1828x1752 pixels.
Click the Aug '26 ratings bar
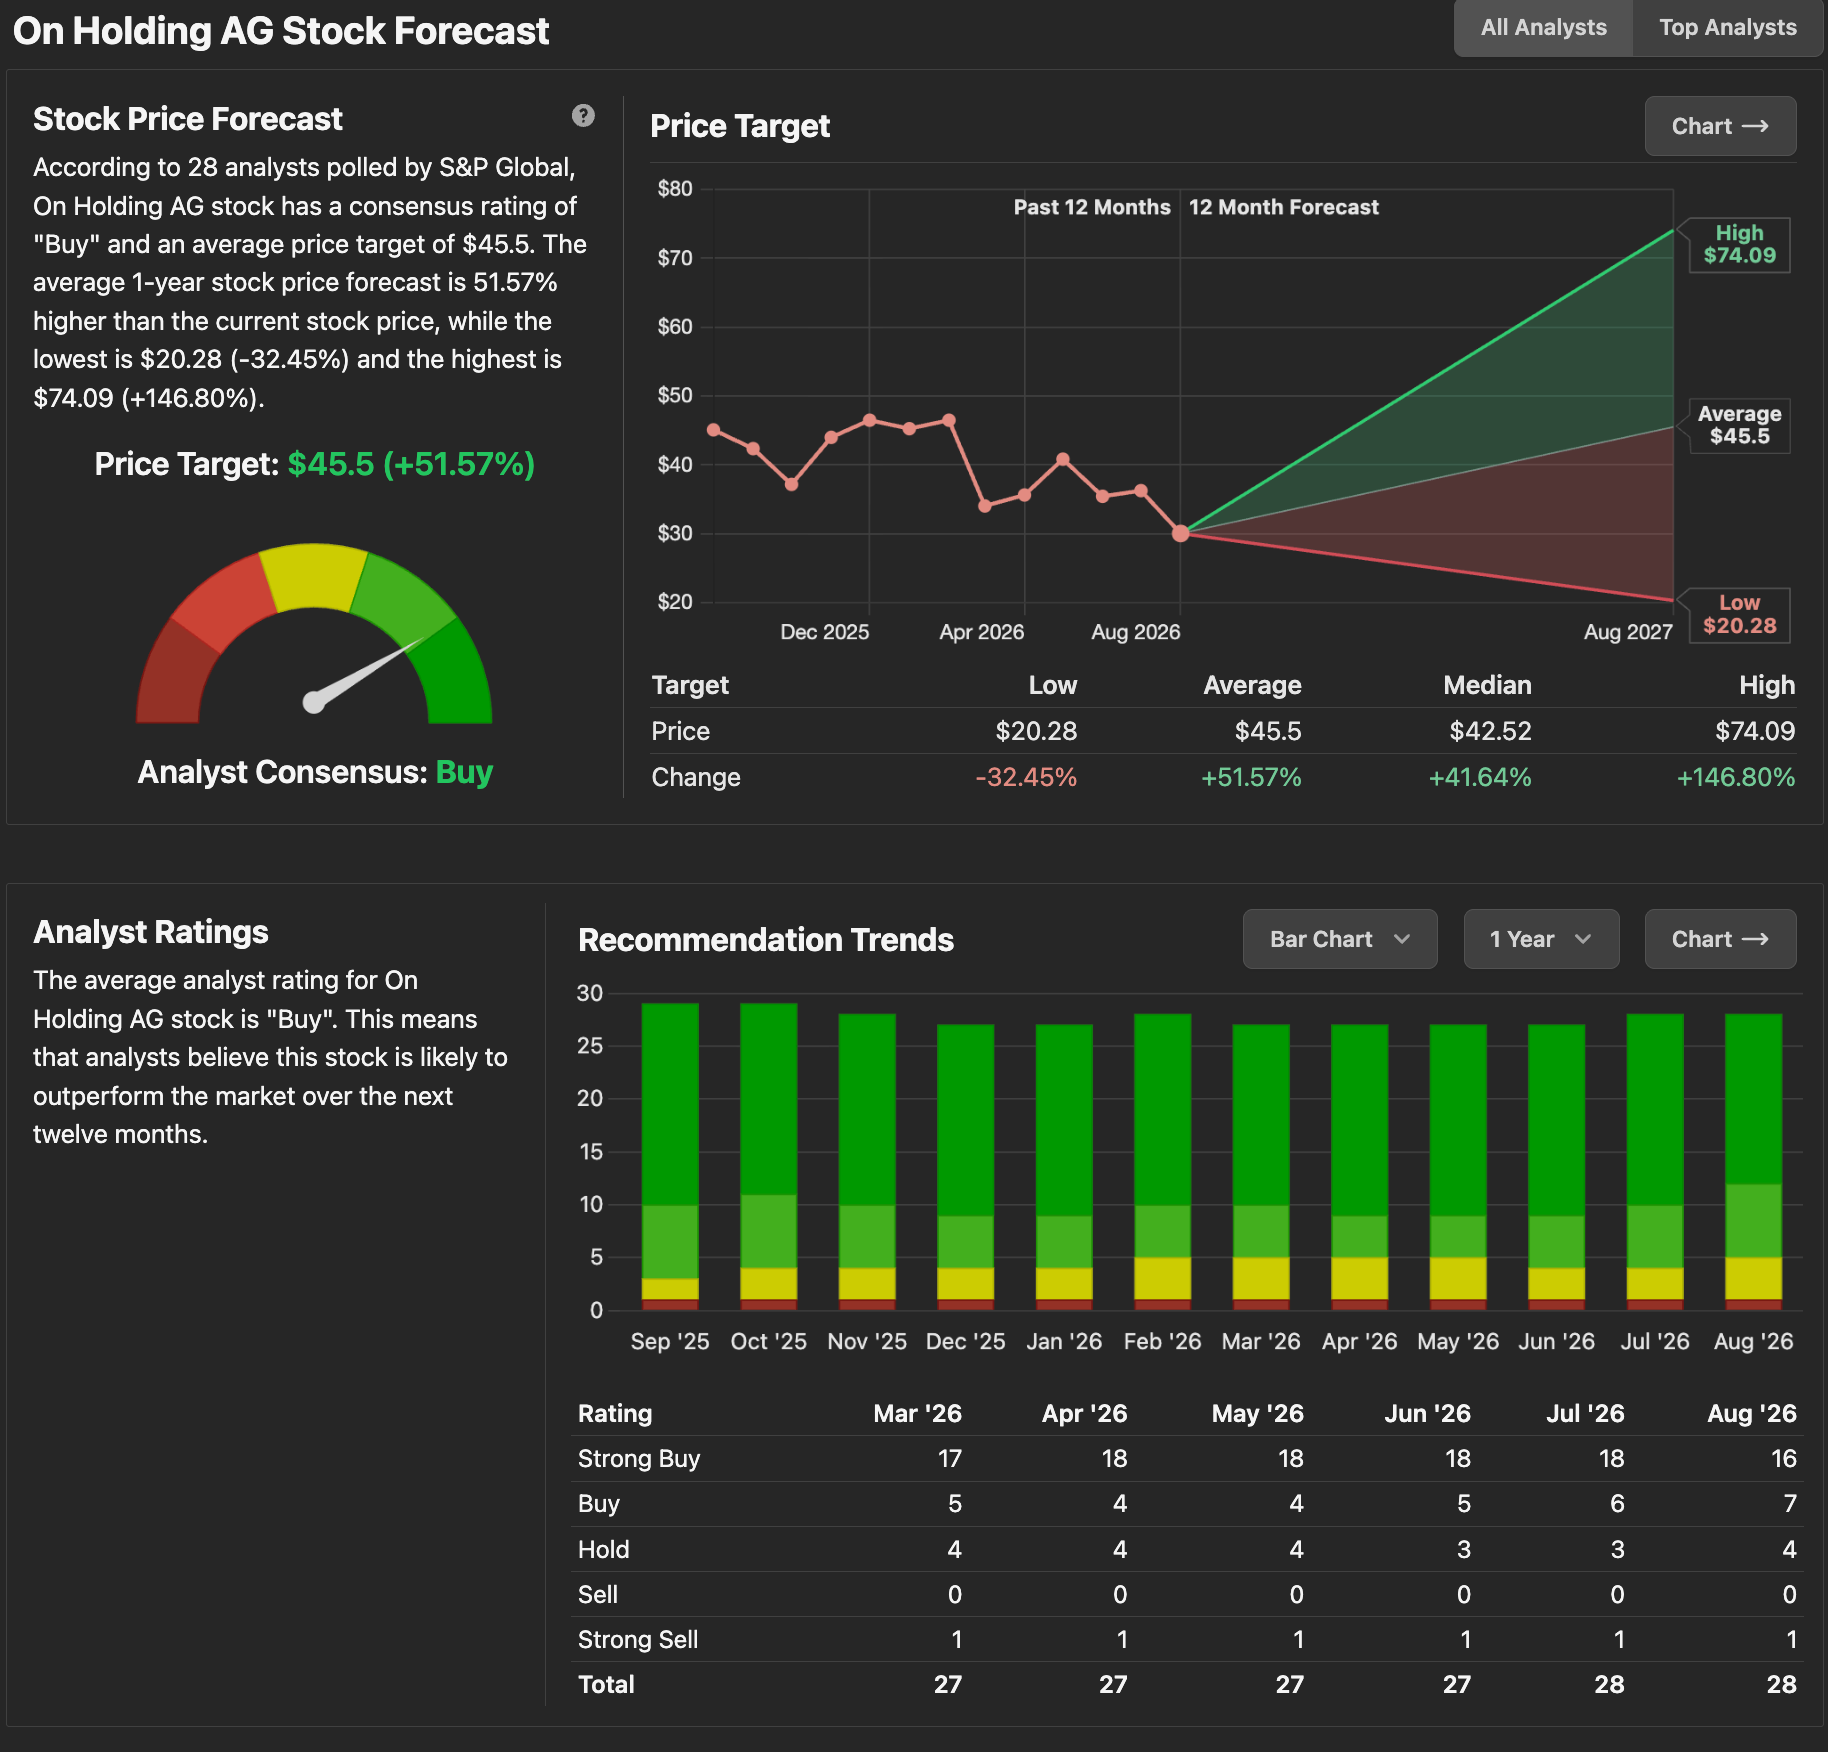(x=1753, y=1162)
